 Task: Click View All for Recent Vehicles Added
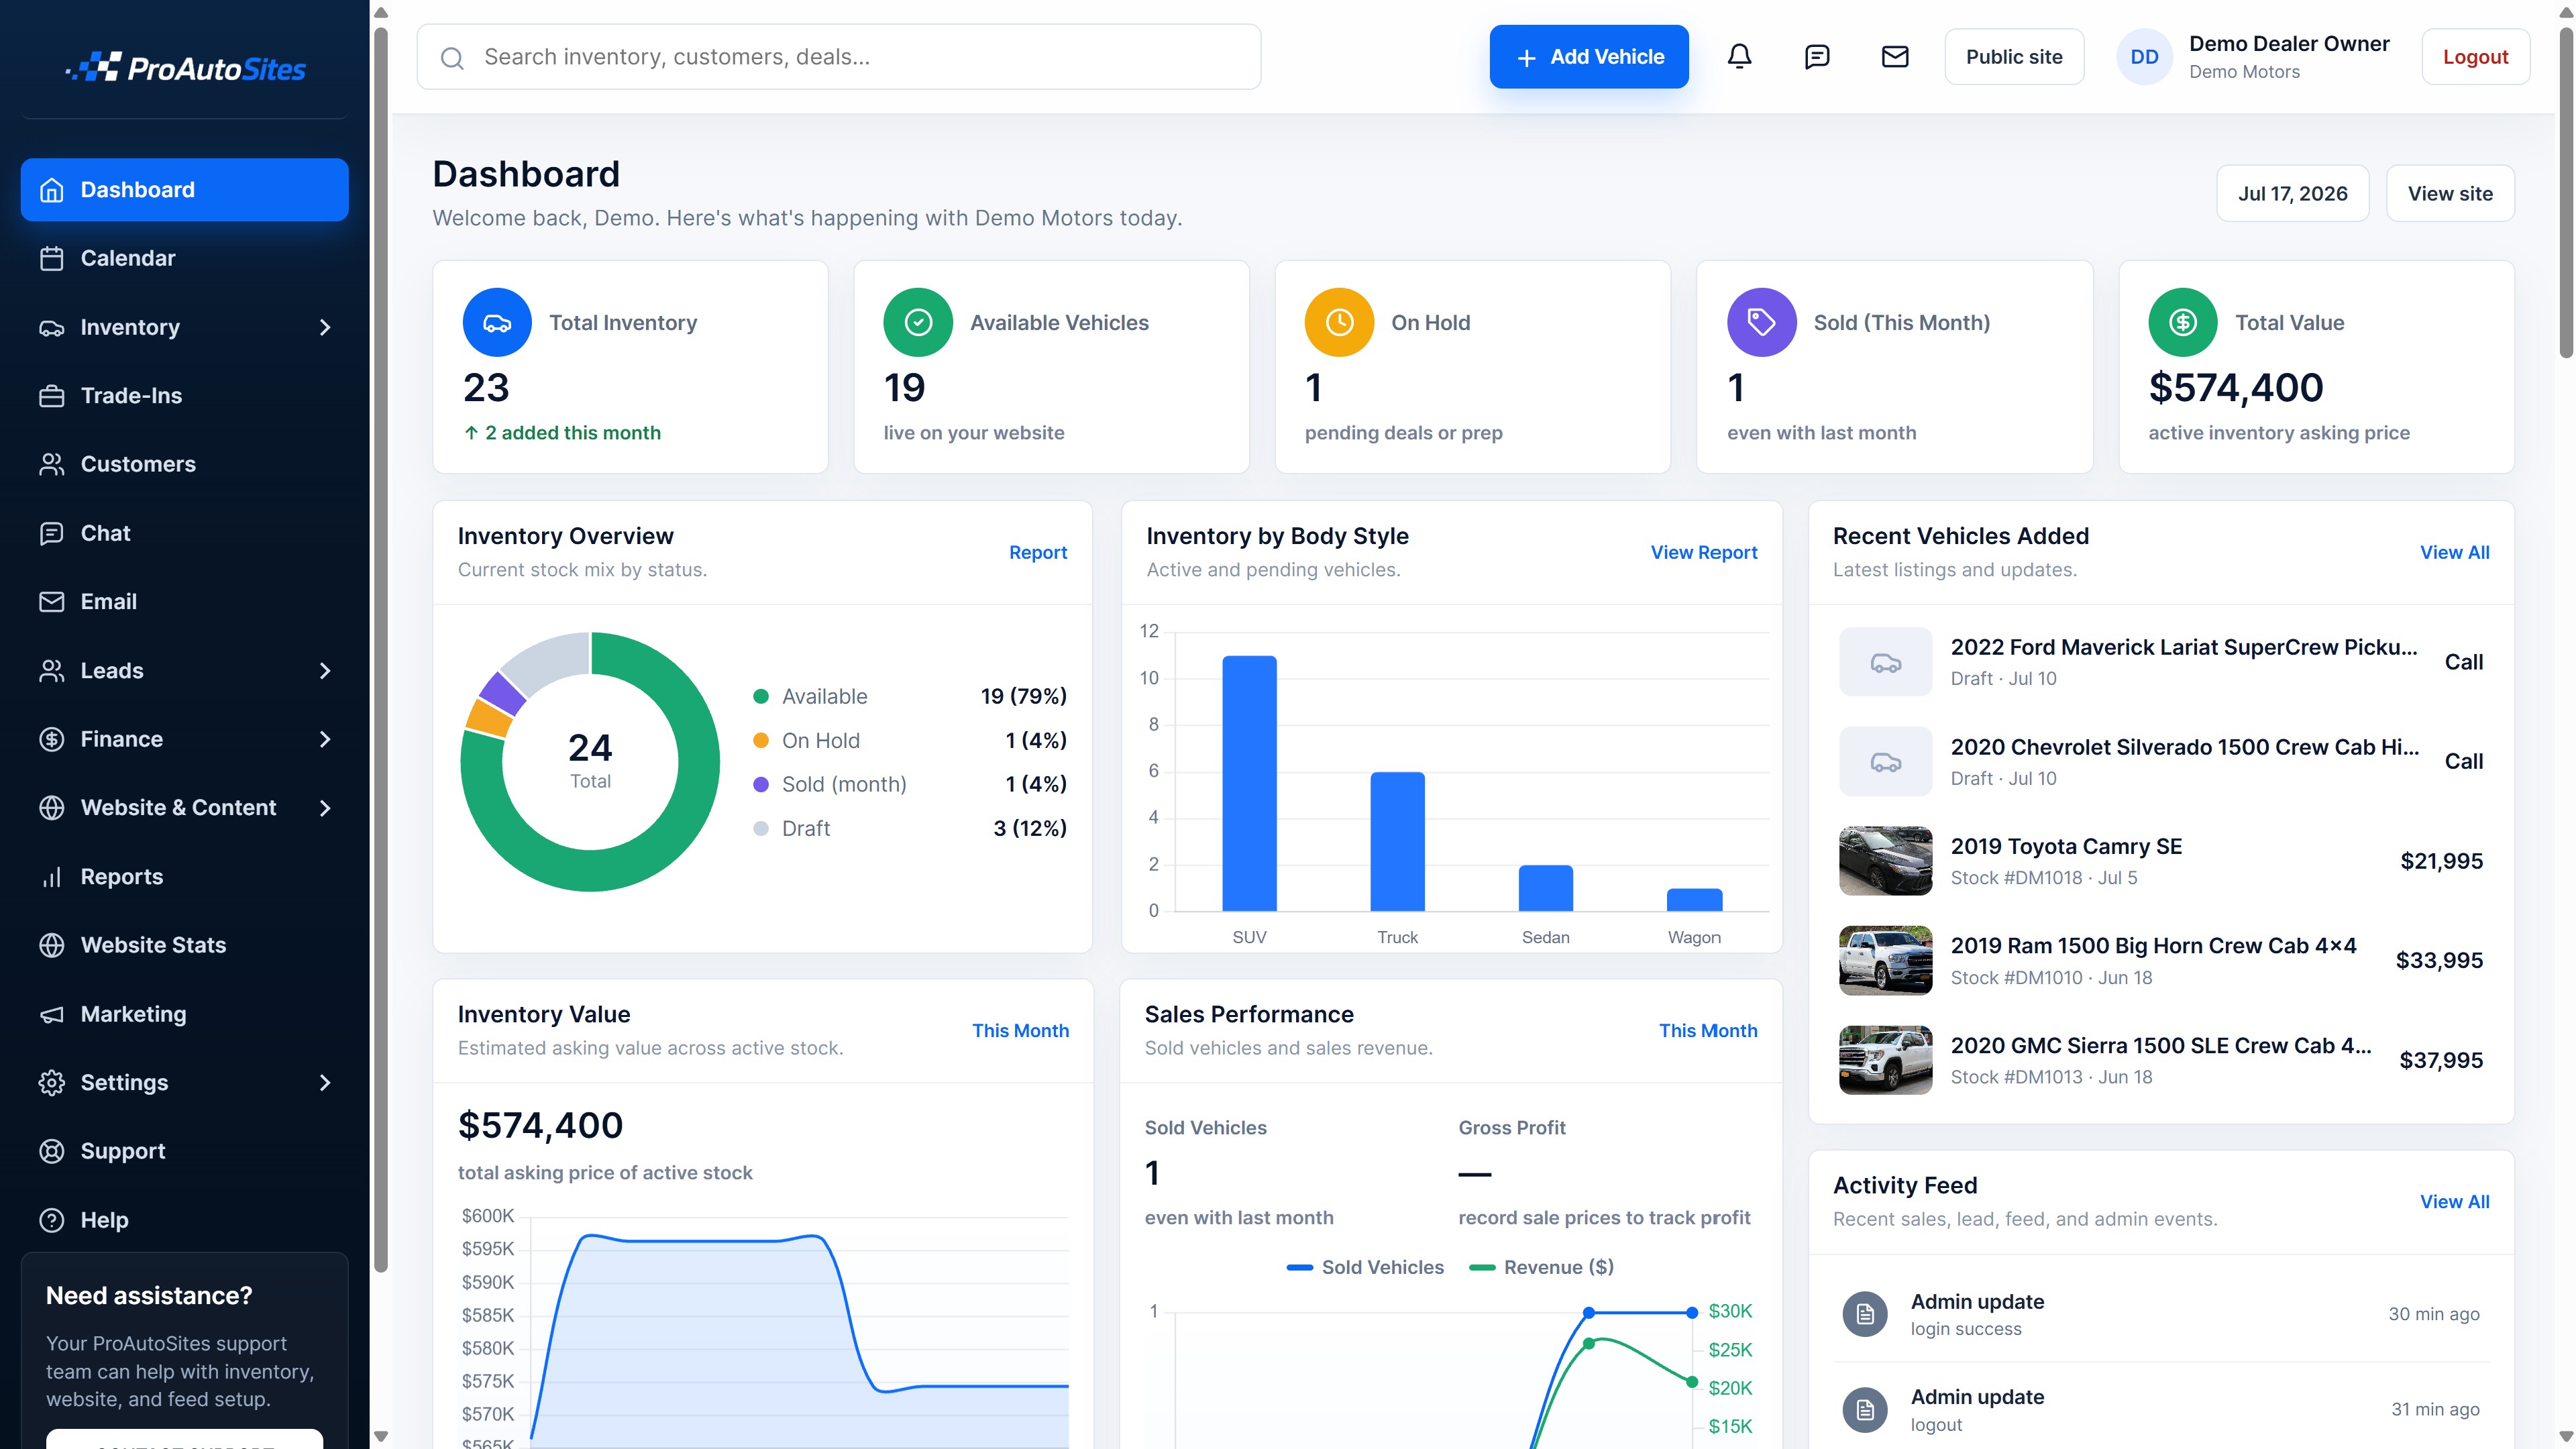(x=2454, y=553)
